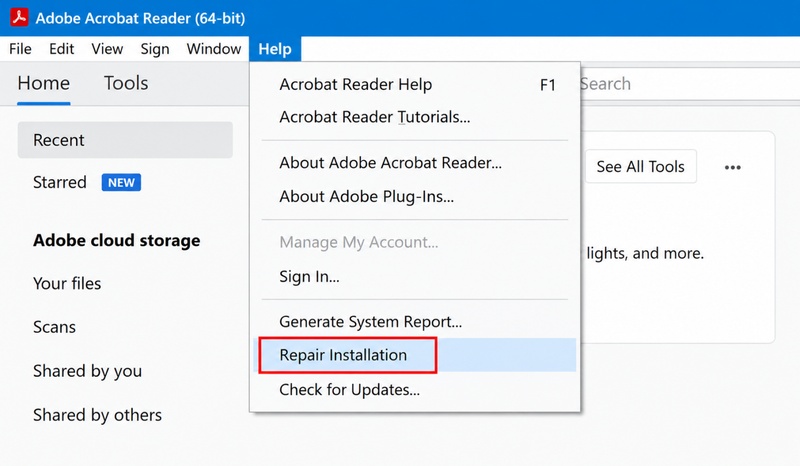Image resolution: width=800 pixels, height=466 pixels.
Task: Open the Window menu
Action: [x=214, y=49]
